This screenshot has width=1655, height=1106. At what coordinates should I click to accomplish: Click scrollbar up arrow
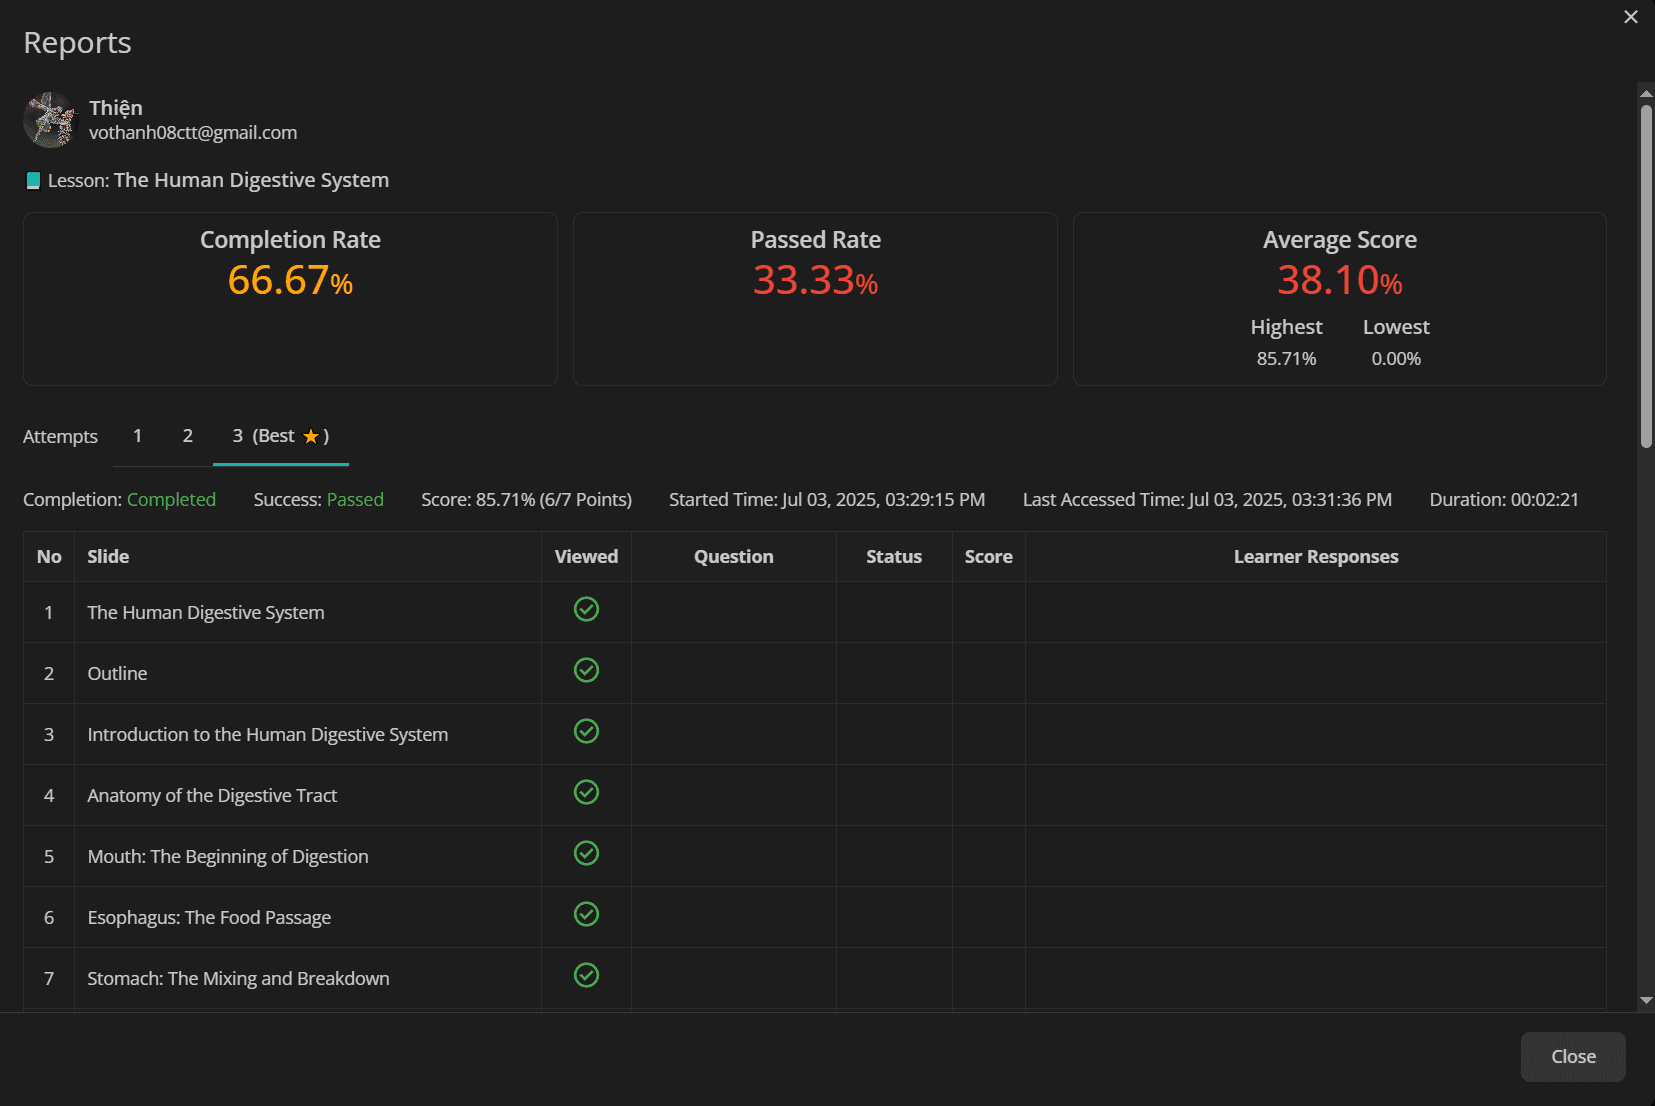point(1646,93)
